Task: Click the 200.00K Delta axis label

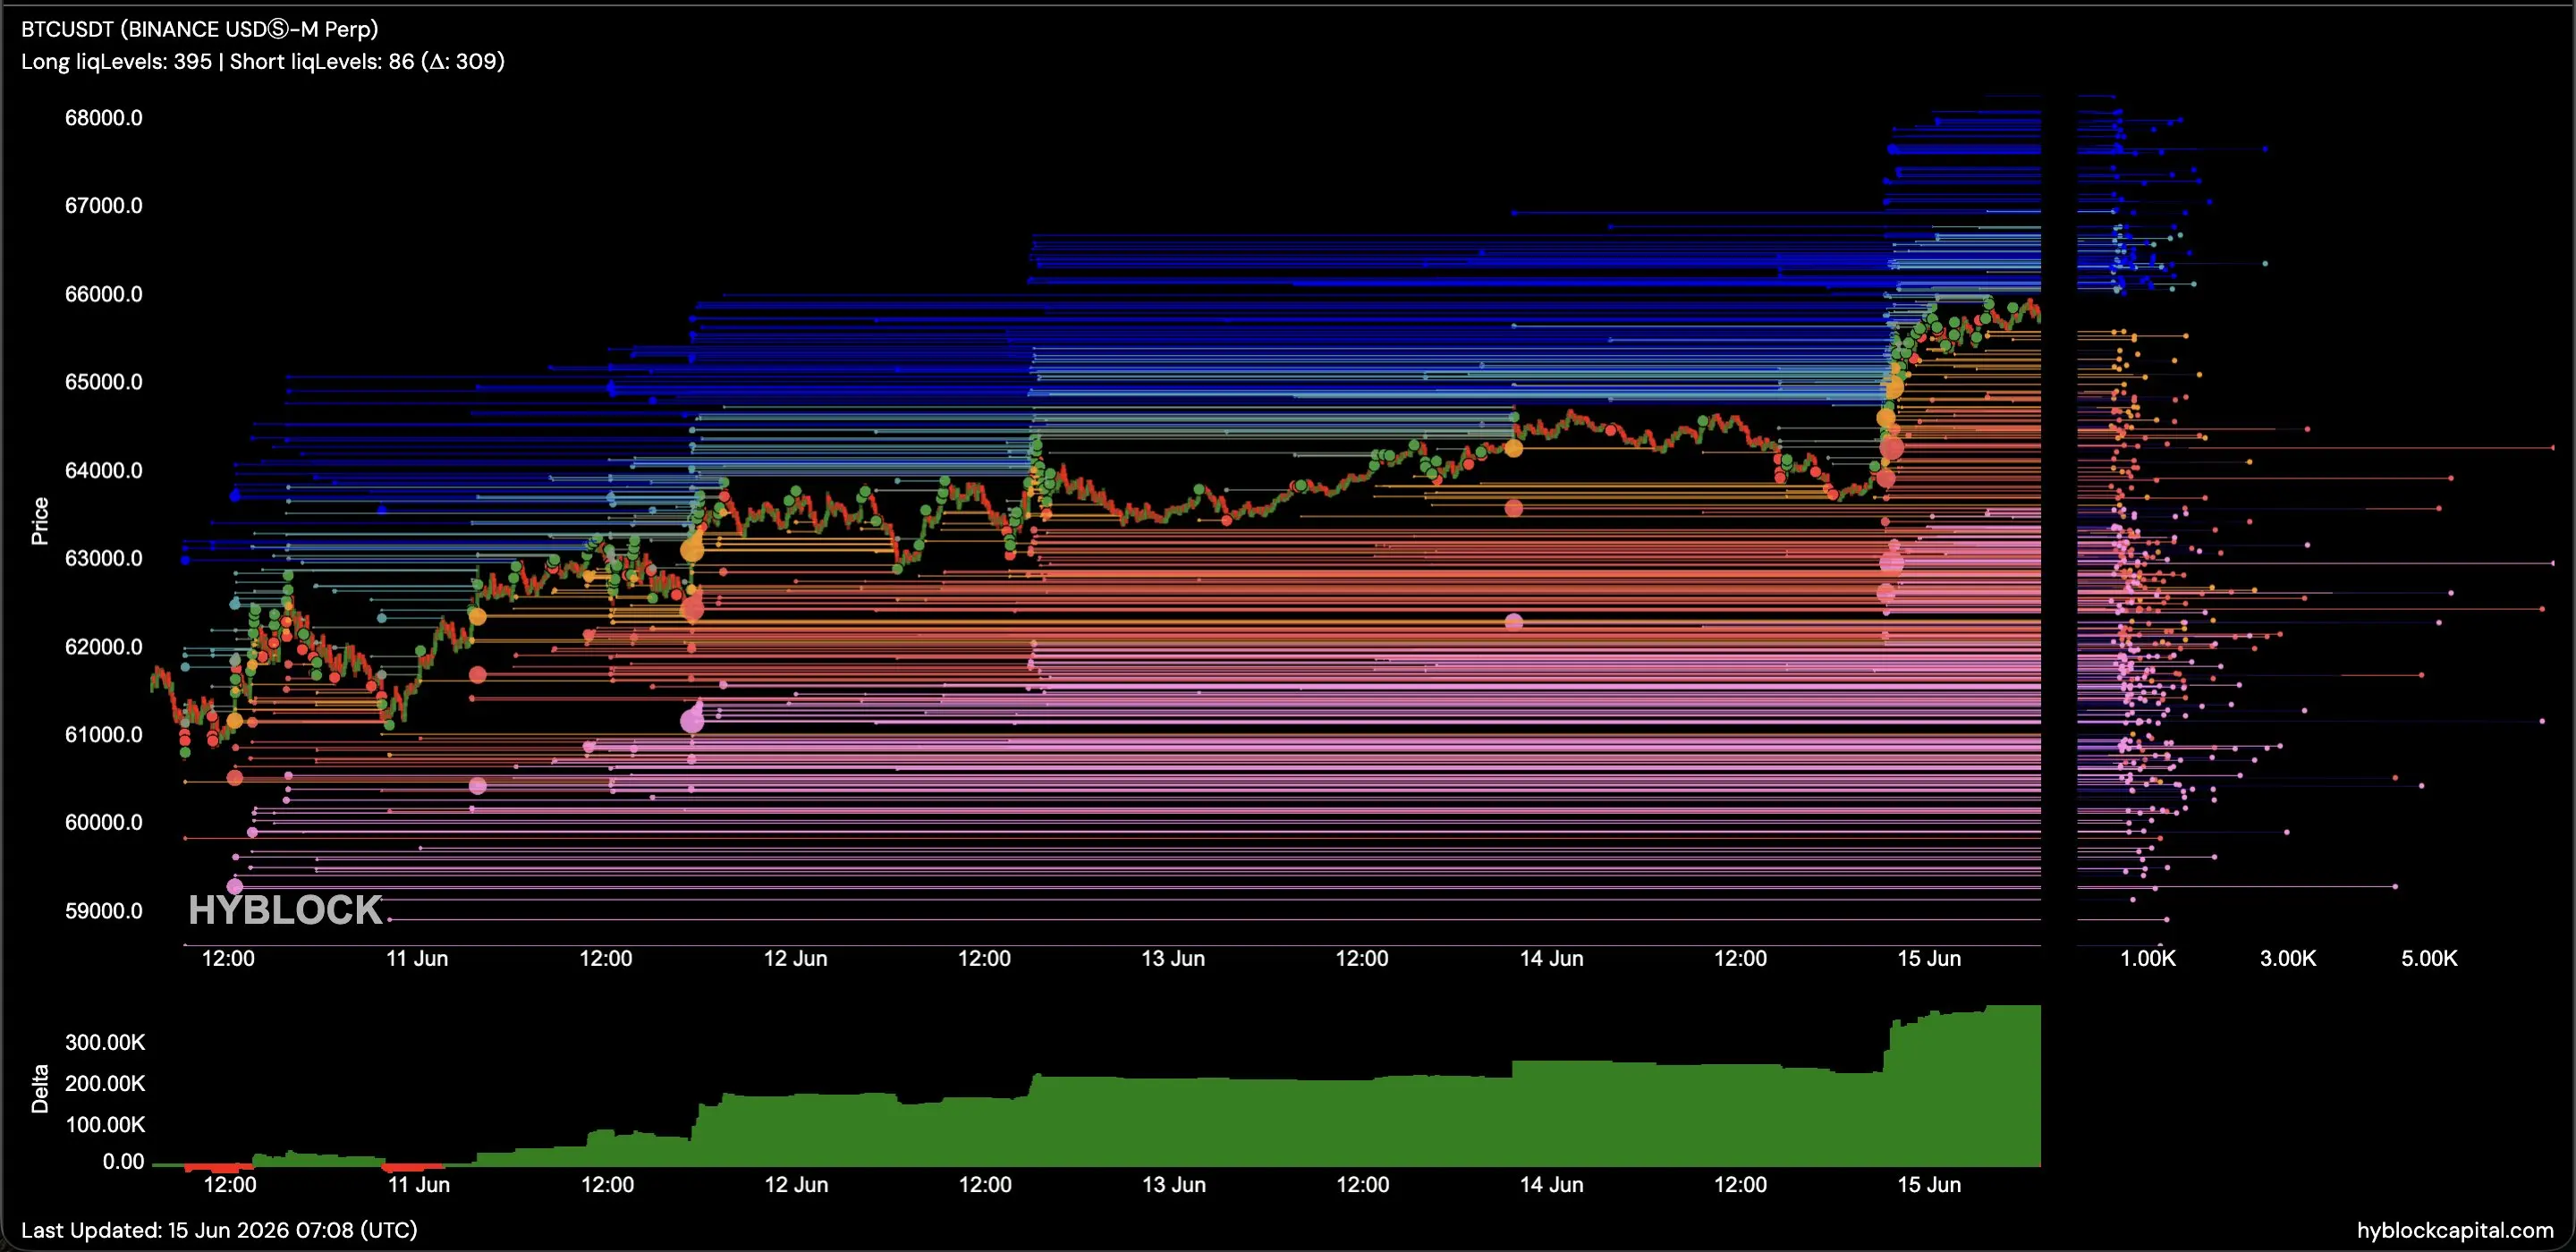Action: (105, 1083)
